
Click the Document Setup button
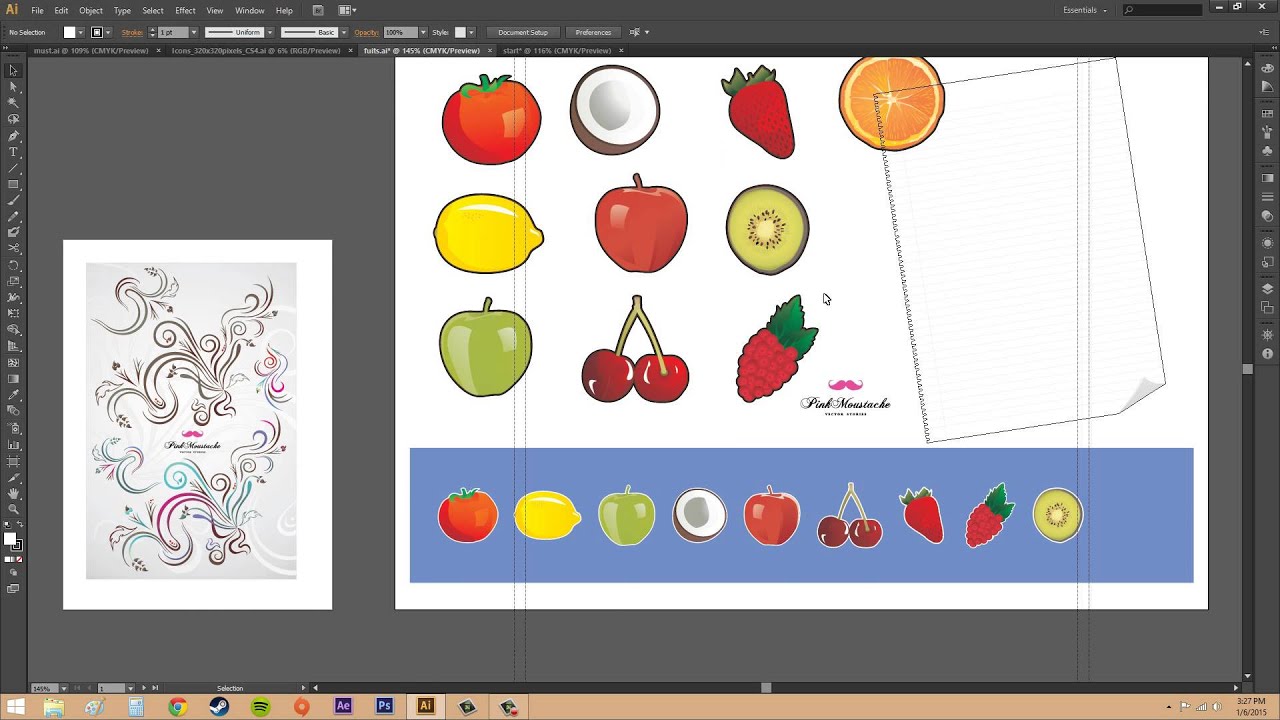[522, 32]
